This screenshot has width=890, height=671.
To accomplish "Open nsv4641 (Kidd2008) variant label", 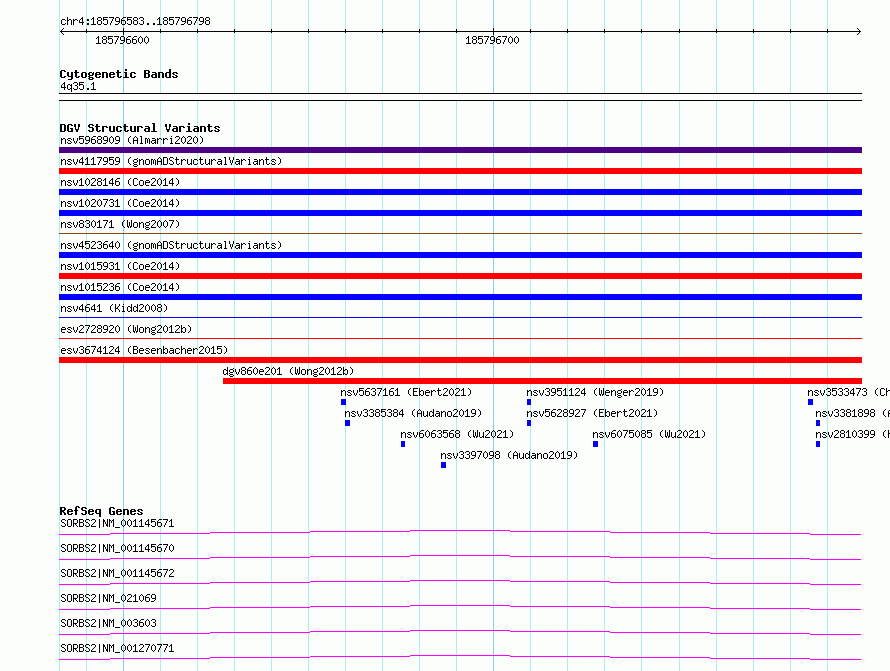I will [114, 308].
